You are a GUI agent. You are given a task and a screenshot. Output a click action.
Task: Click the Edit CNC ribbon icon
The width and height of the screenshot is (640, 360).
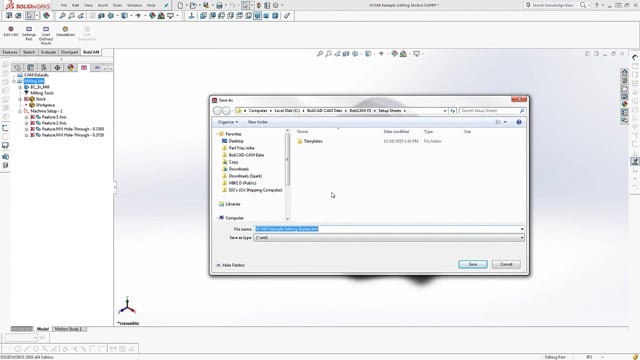[11, 31]
